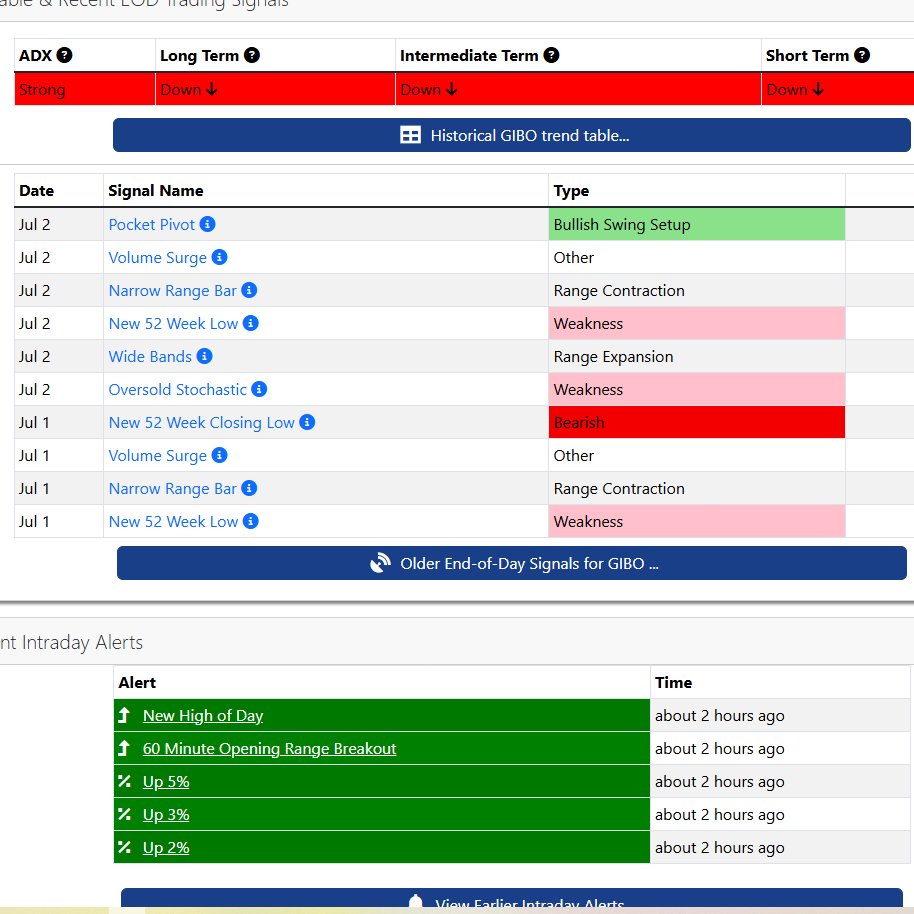Viewport: 914px width, 914px height.
Task: Open the Jul 2 Volume Surge link
Action: (x=157, y=258)
